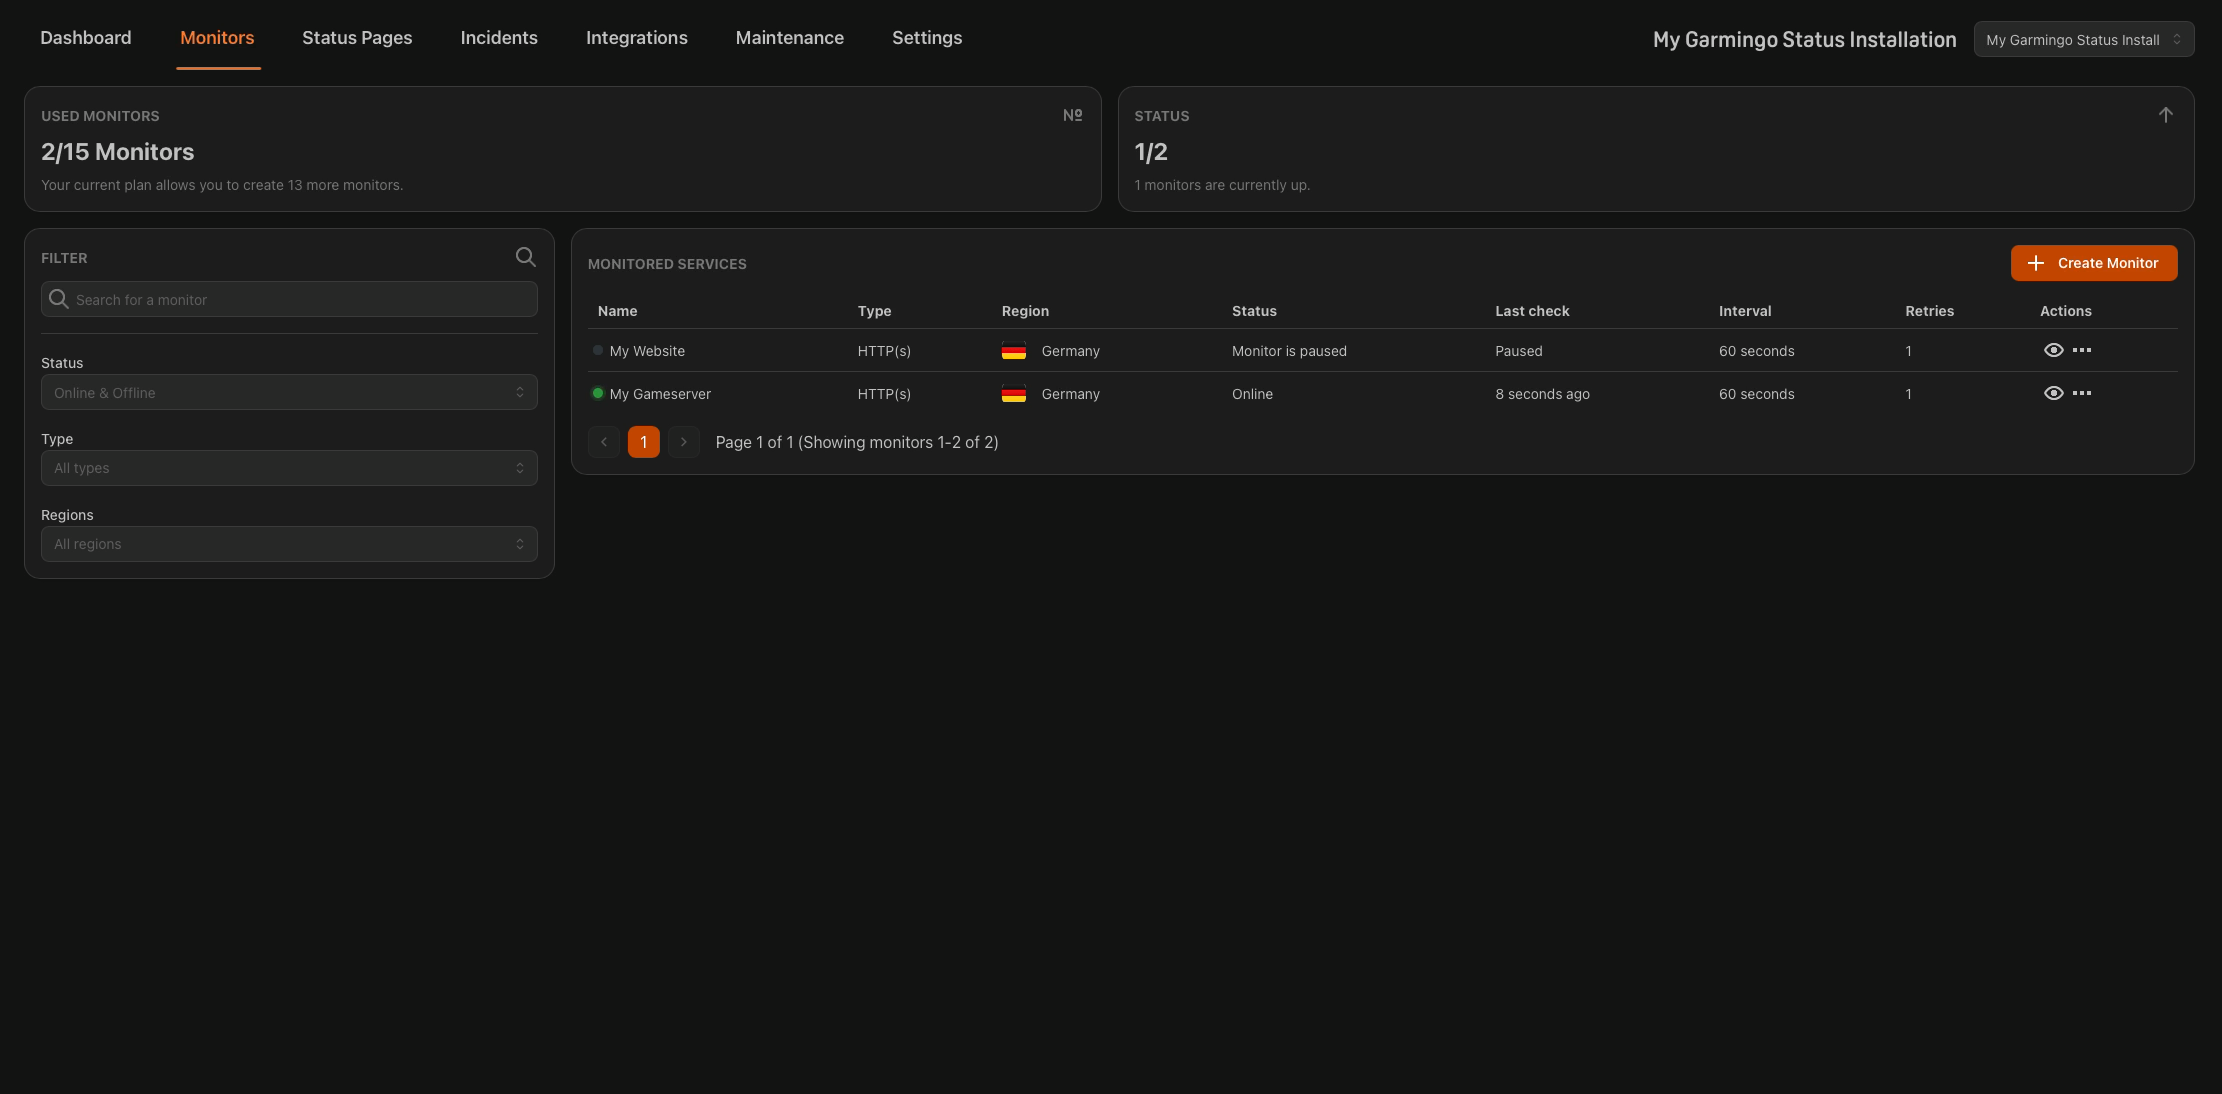Click the magnifier icon in Filter panel header

(x=525, y=257)
